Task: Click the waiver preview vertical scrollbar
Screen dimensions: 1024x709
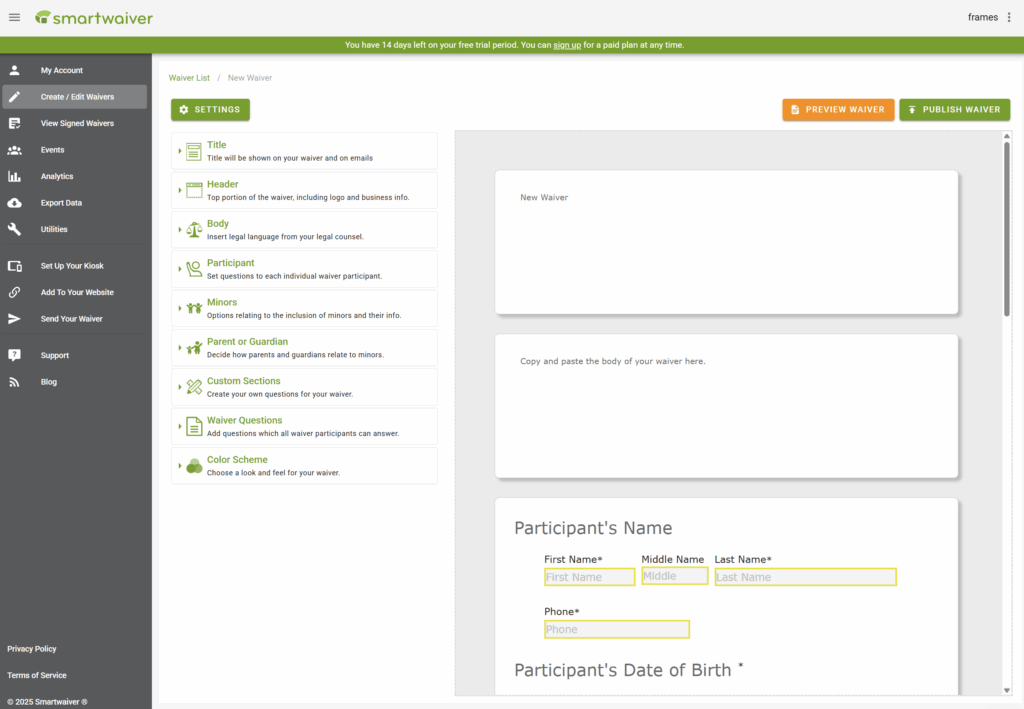Action: click(x=1006, y=230)
